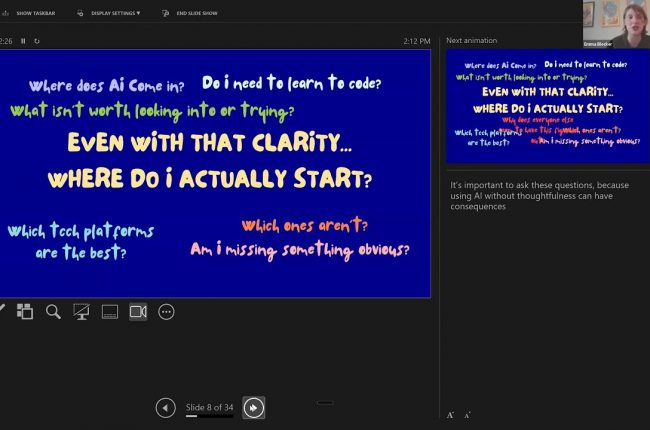Open the See All Slides grid view
Image resolution: width=650 pixels, height=430 pixels.
pos(25,312)
